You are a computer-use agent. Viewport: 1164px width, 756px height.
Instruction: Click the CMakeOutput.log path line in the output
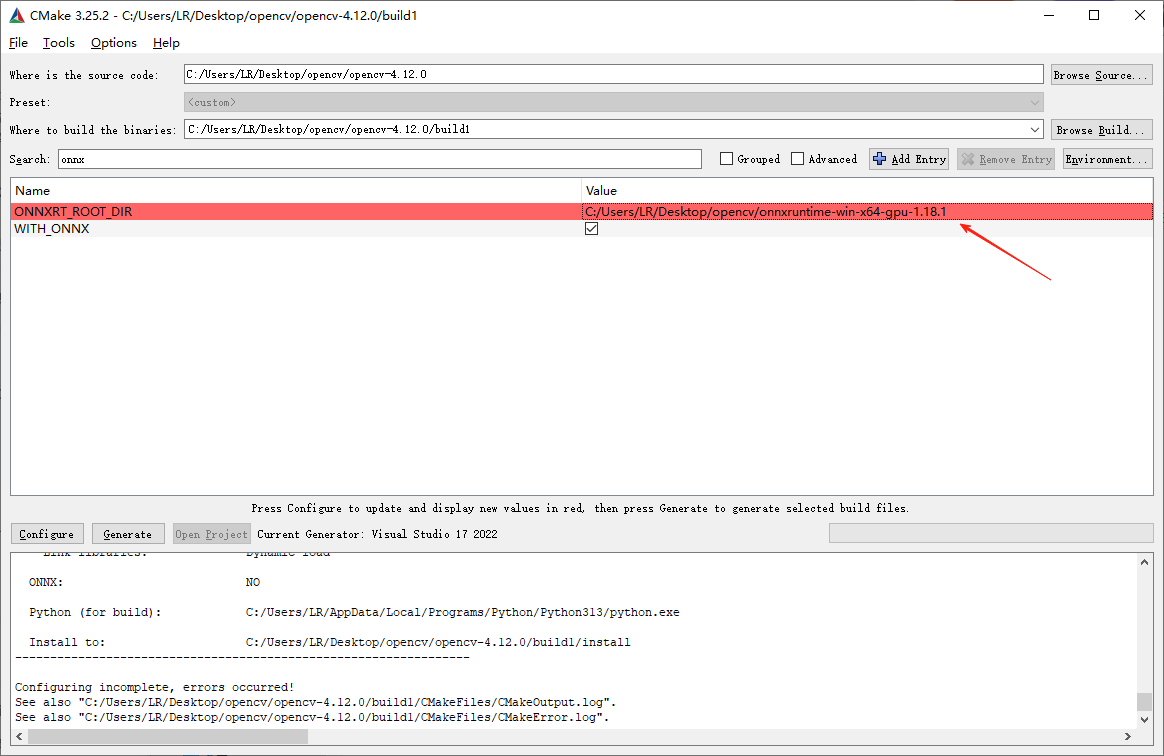tap(315, 702)
